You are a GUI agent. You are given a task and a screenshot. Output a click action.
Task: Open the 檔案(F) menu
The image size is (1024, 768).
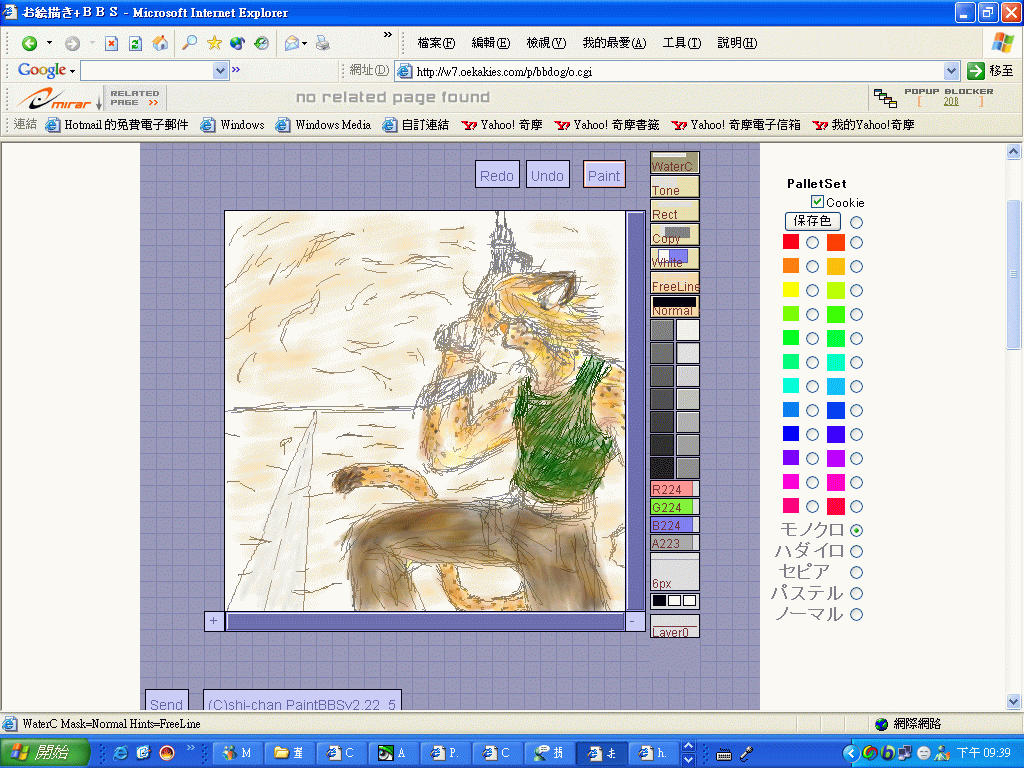point(436,43)
